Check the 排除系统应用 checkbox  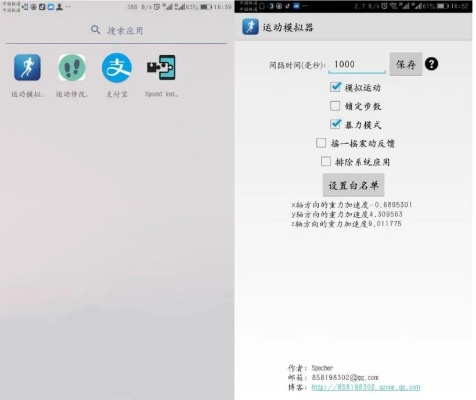point(326,162)
